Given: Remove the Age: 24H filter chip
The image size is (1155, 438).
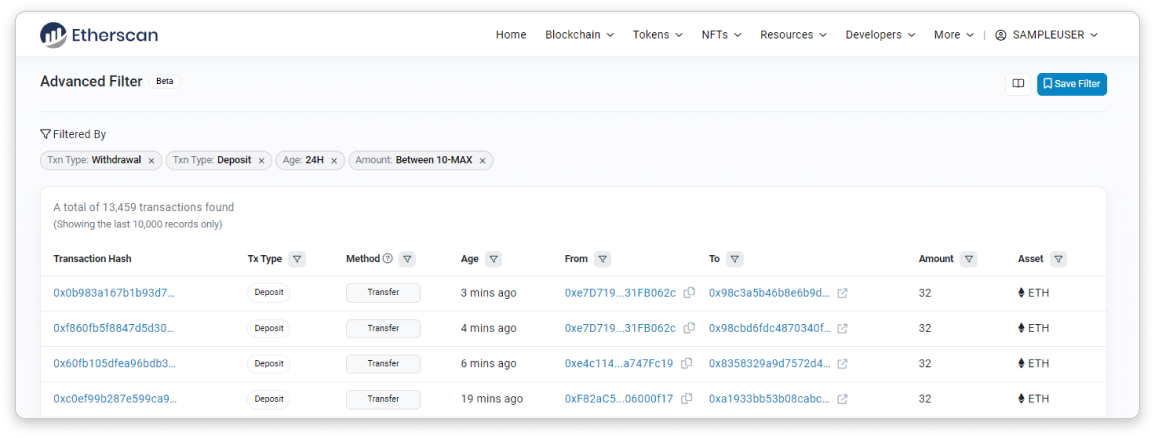Looking at the screenshot, I should tap(334, 160).
